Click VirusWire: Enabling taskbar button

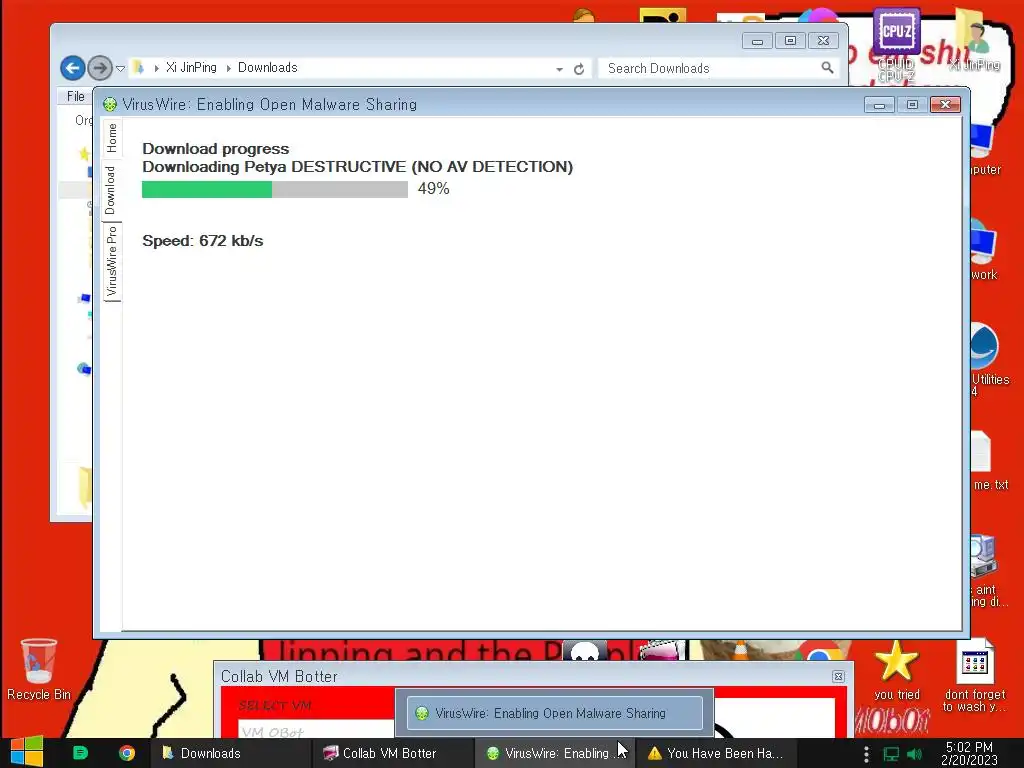554,753
